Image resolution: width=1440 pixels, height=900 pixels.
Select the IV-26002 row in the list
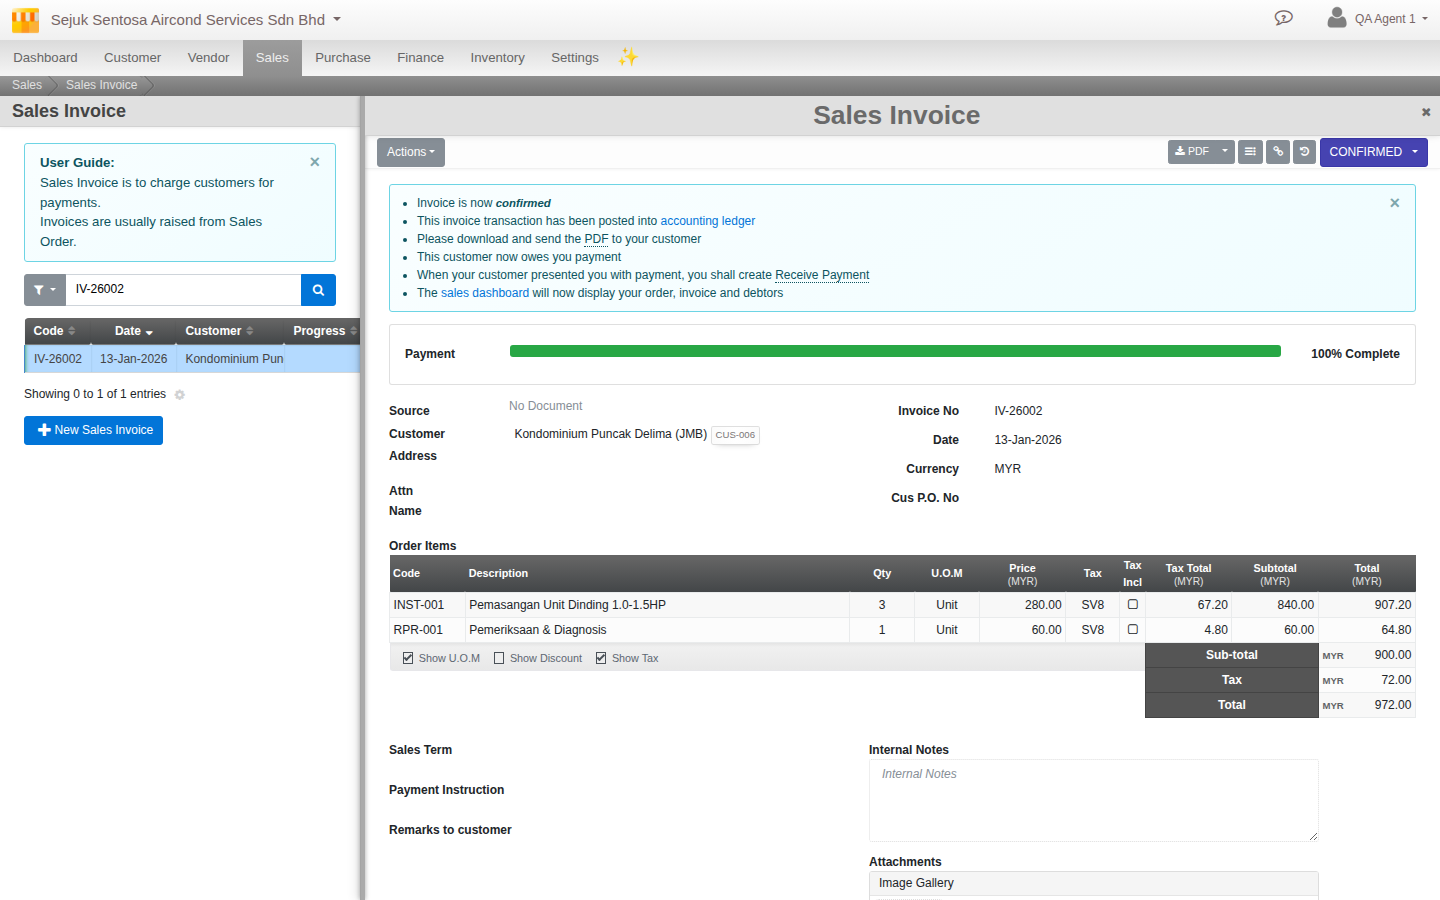pyautogui.click(x=192, y=359)
